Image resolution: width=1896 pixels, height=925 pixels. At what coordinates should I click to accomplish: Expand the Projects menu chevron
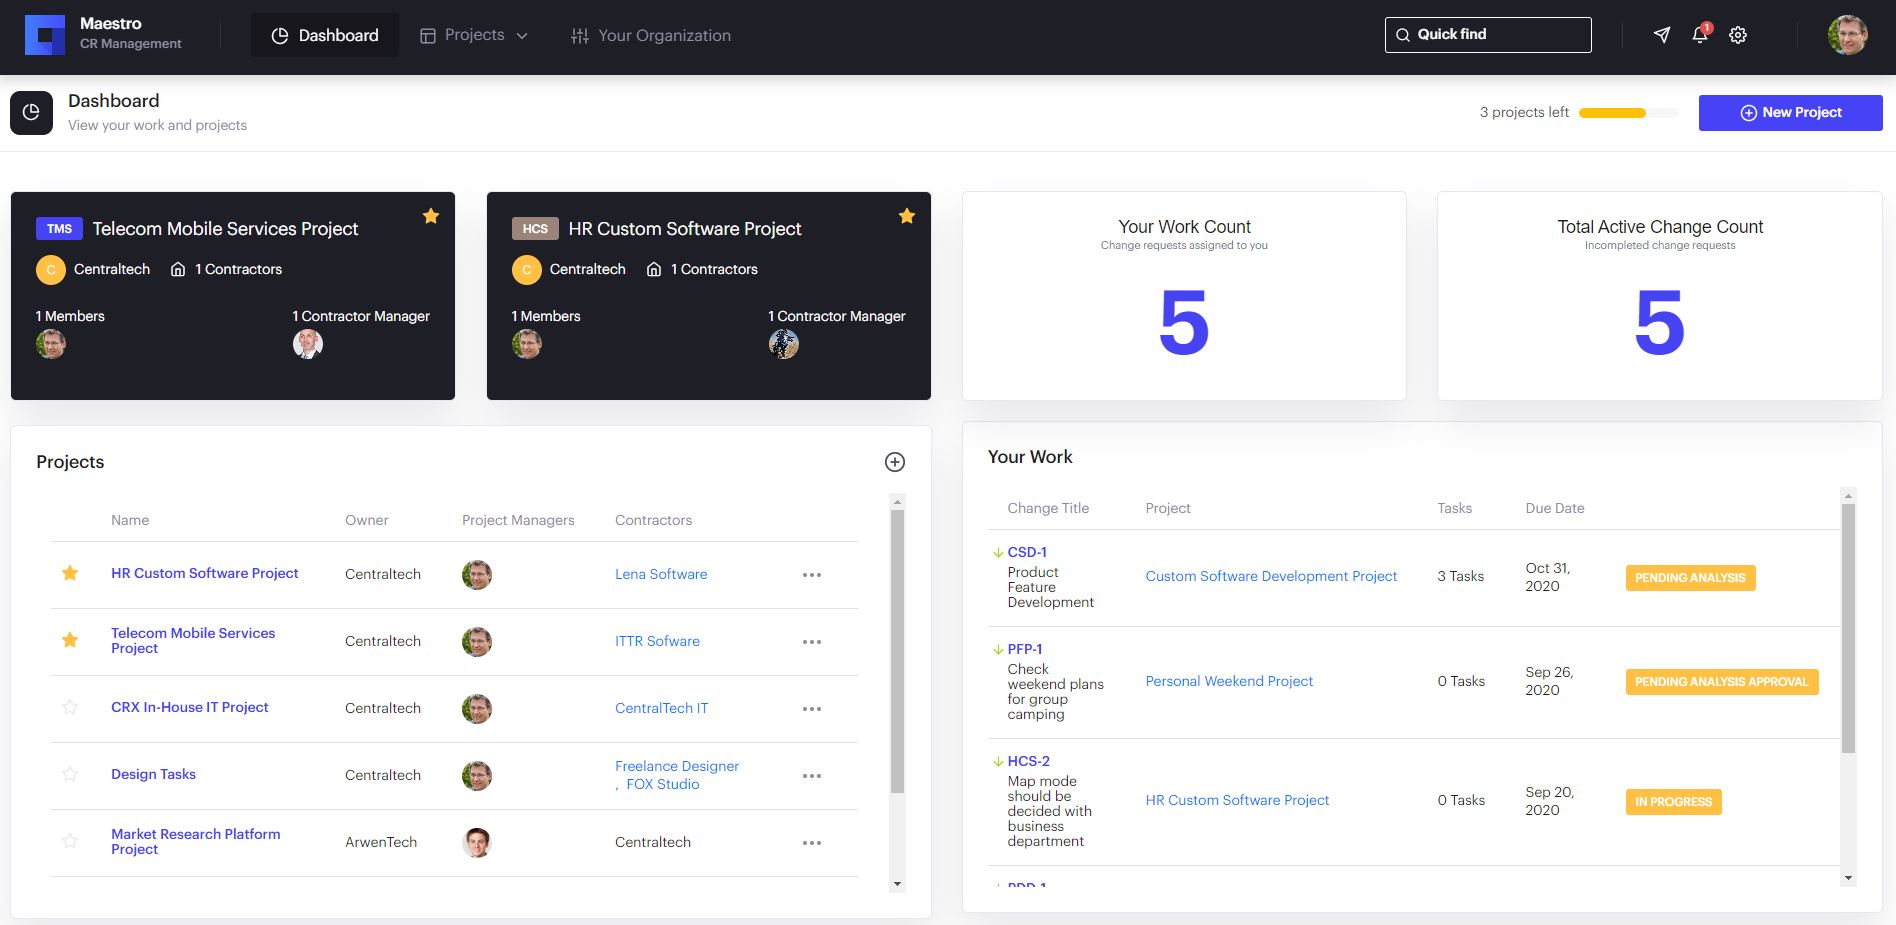[x=522, y=36]
